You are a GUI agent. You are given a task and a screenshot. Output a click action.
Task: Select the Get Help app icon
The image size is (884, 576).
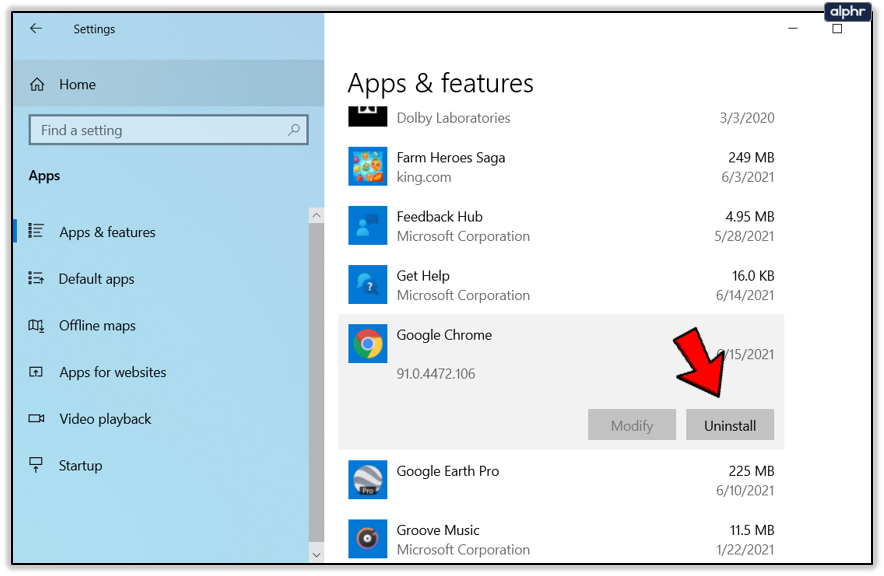tap(368, 285)
